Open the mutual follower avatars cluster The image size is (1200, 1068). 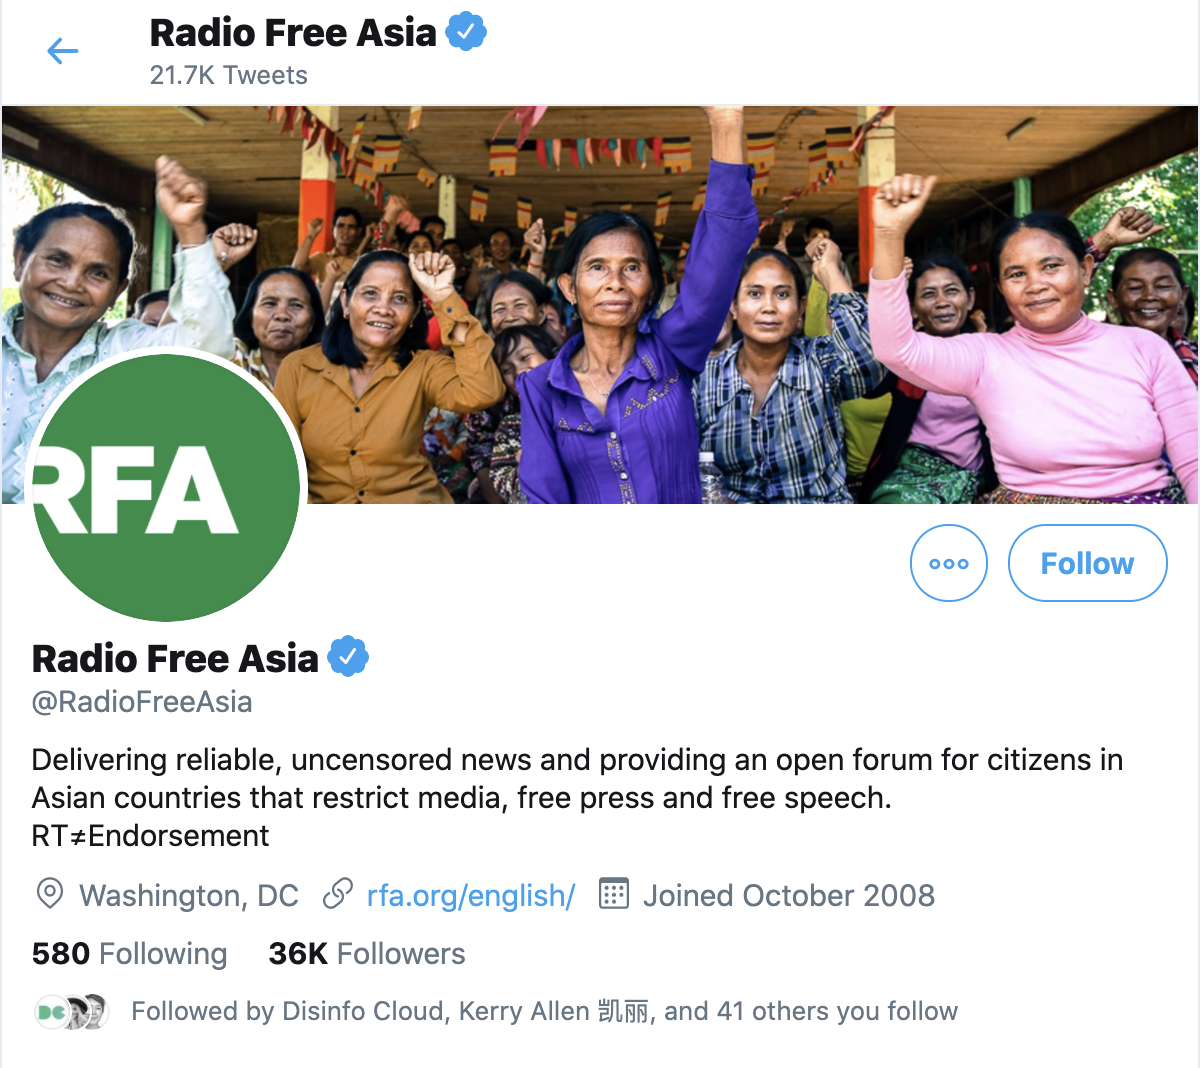[71, 1012]
